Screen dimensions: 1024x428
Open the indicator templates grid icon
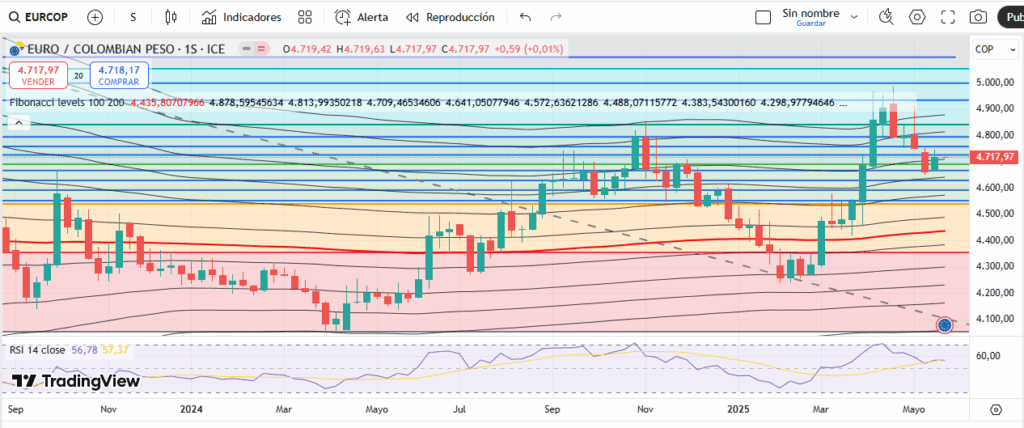coord(307,17)
